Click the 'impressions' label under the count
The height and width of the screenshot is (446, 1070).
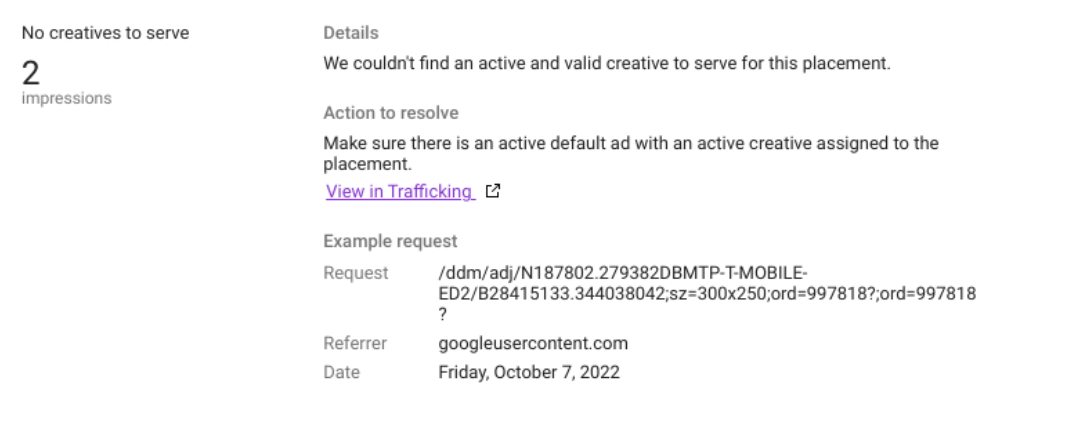(66, 98)
